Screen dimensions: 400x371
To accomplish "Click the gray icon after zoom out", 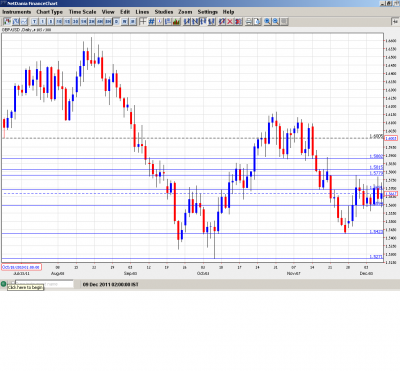I will 284,22.
